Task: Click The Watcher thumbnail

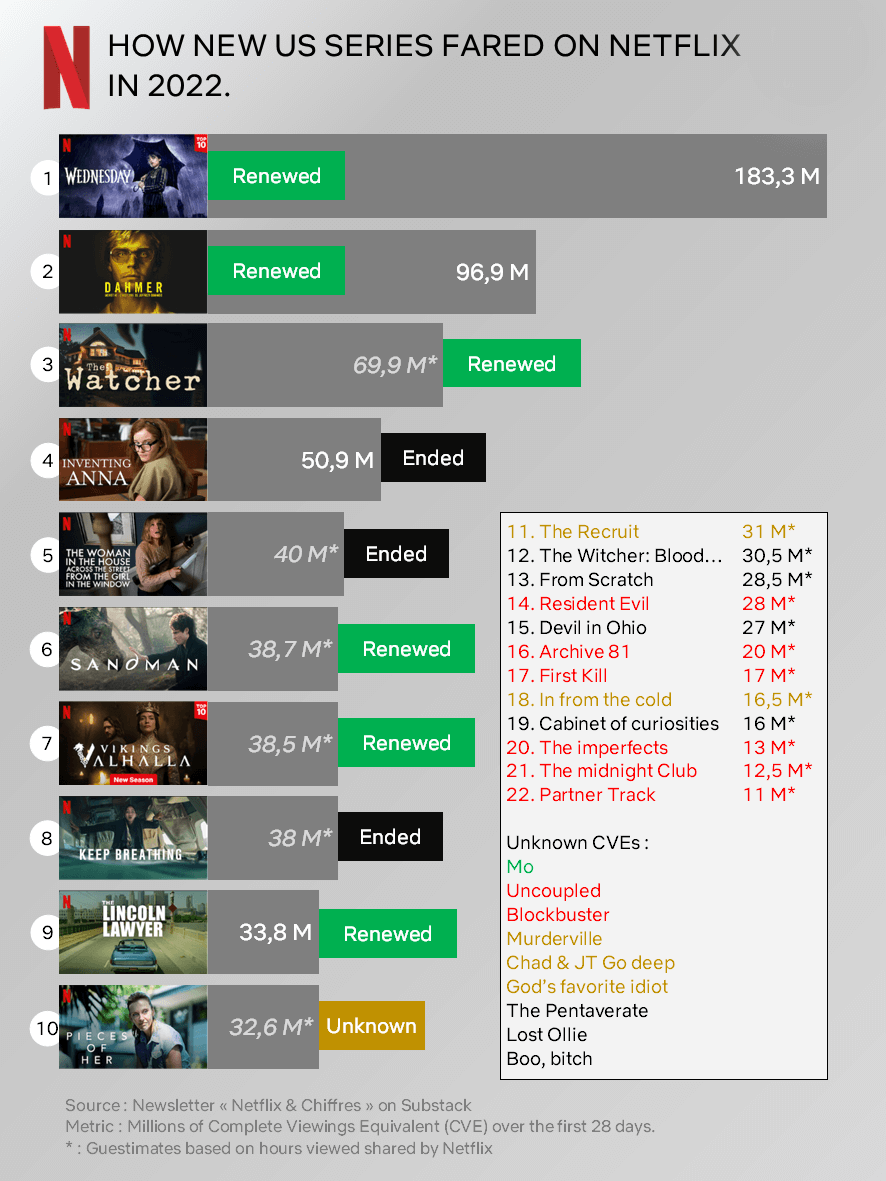Action: click(133, 365)
